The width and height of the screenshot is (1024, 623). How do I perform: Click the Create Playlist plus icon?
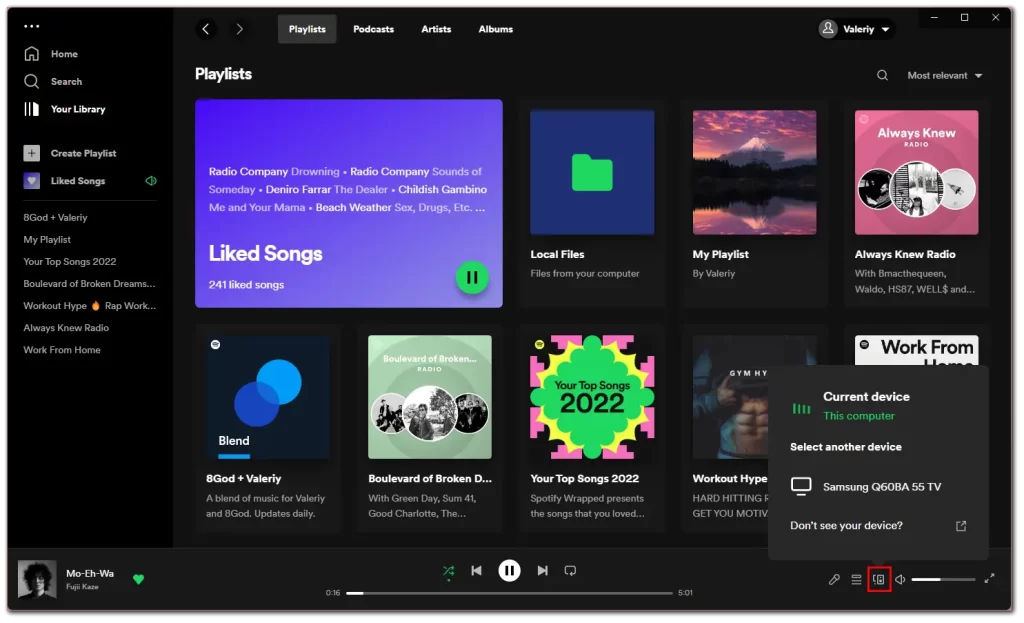point(31,153)
